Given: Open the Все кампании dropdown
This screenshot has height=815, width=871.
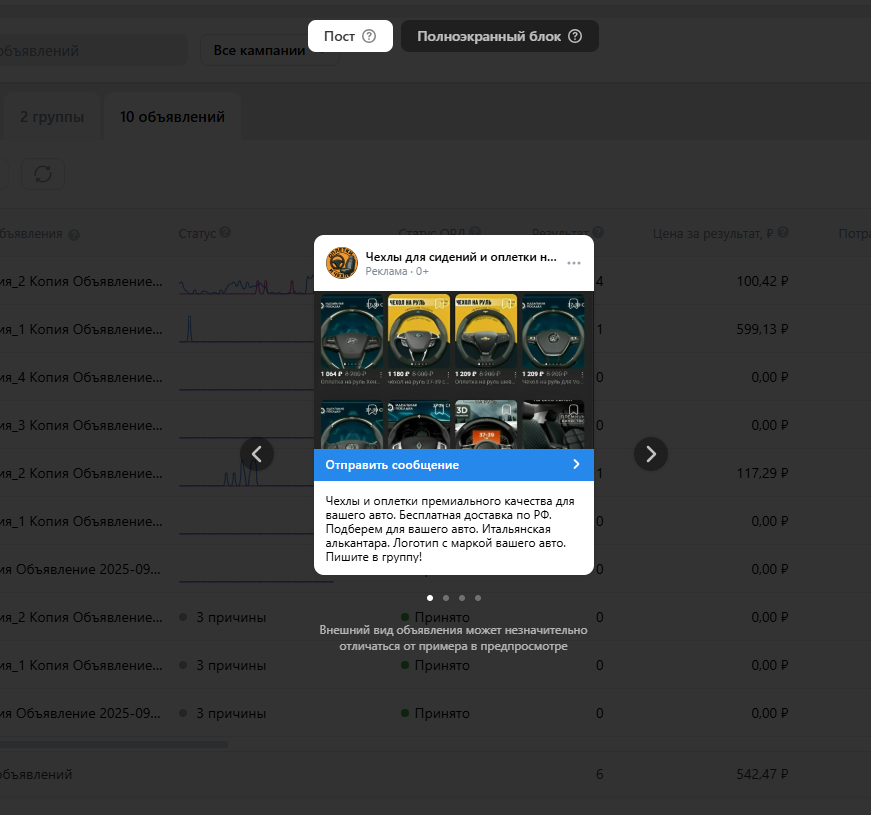Looking at the screenshot, I should point(258,50).
